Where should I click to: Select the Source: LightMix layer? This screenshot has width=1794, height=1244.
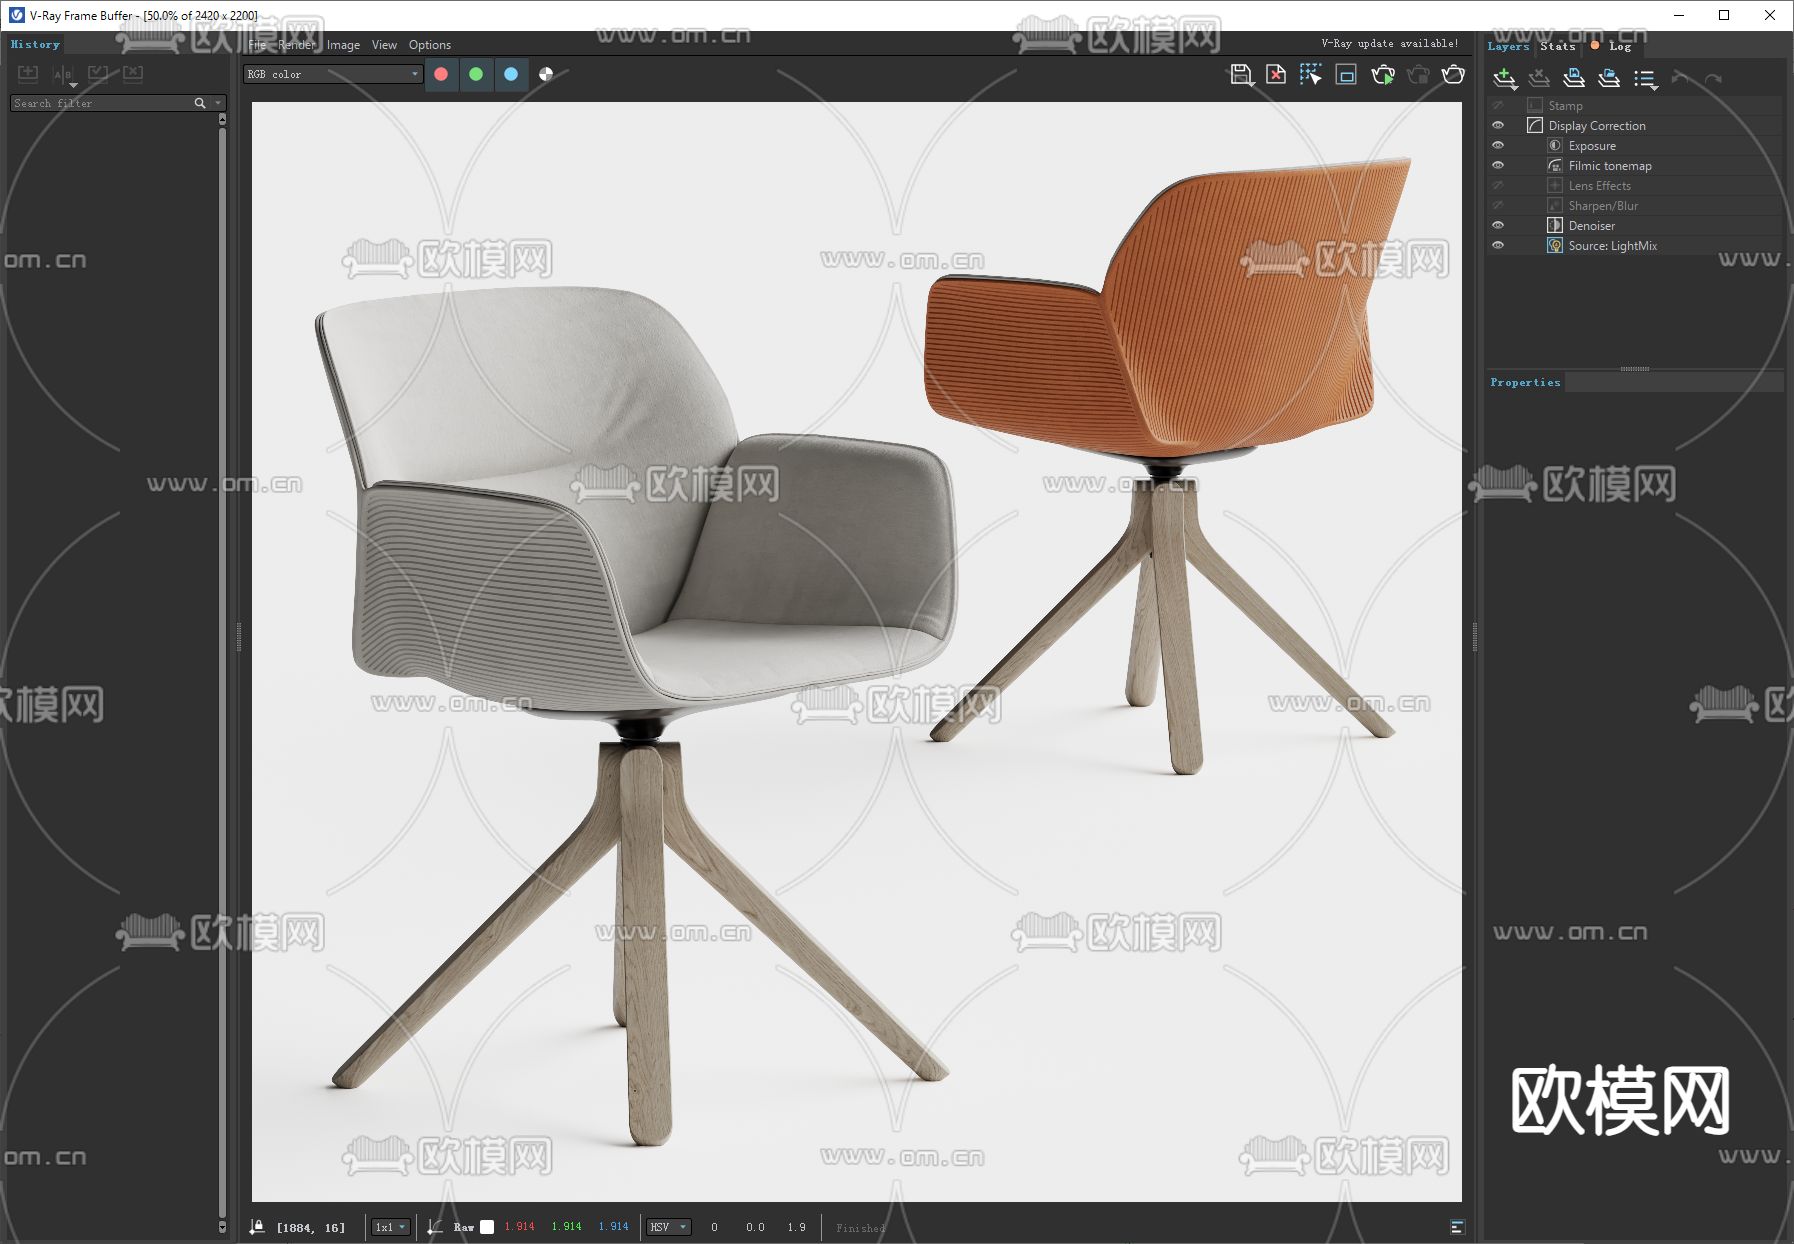[x=1612, y=245]
